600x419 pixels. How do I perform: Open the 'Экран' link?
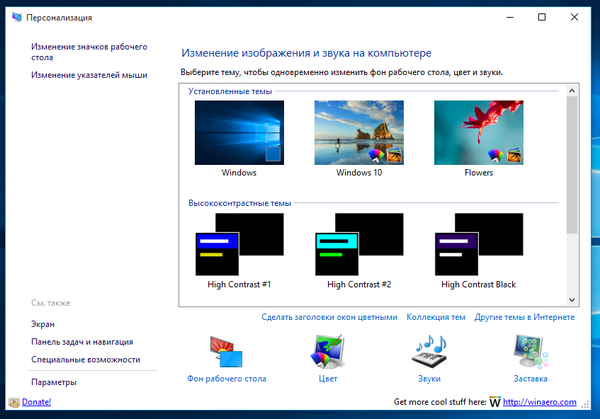click(43, 324)
